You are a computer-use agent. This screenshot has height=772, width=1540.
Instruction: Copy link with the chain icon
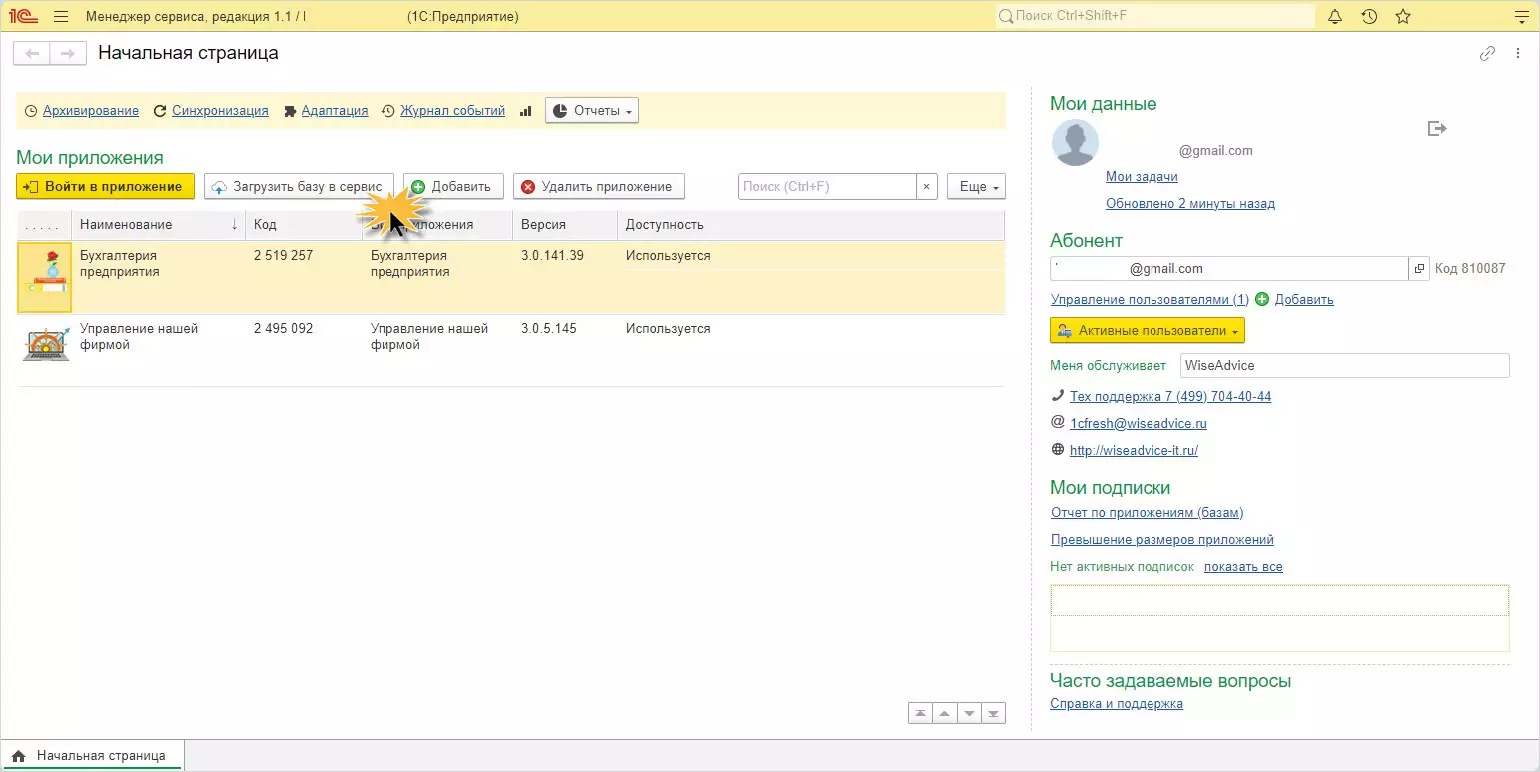tap(1488, 54)
